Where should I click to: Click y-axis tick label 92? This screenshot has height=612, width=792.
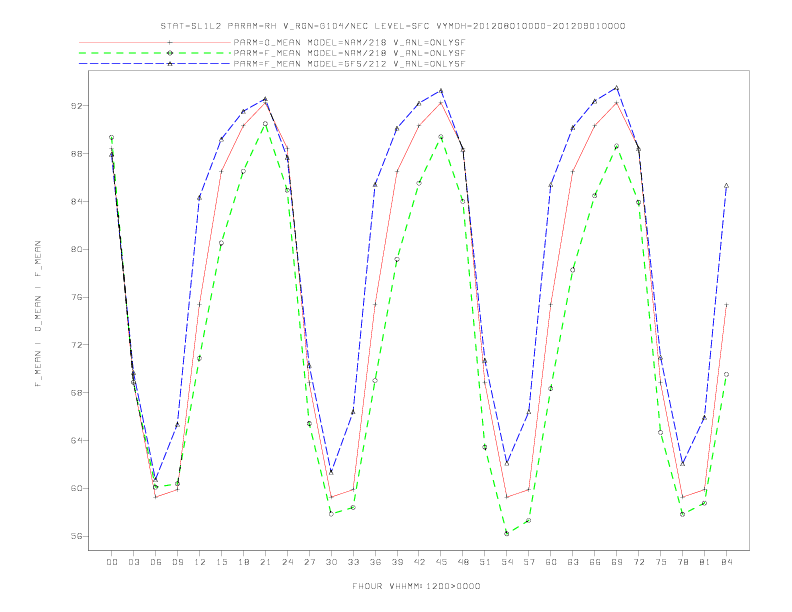pos(77,106)
